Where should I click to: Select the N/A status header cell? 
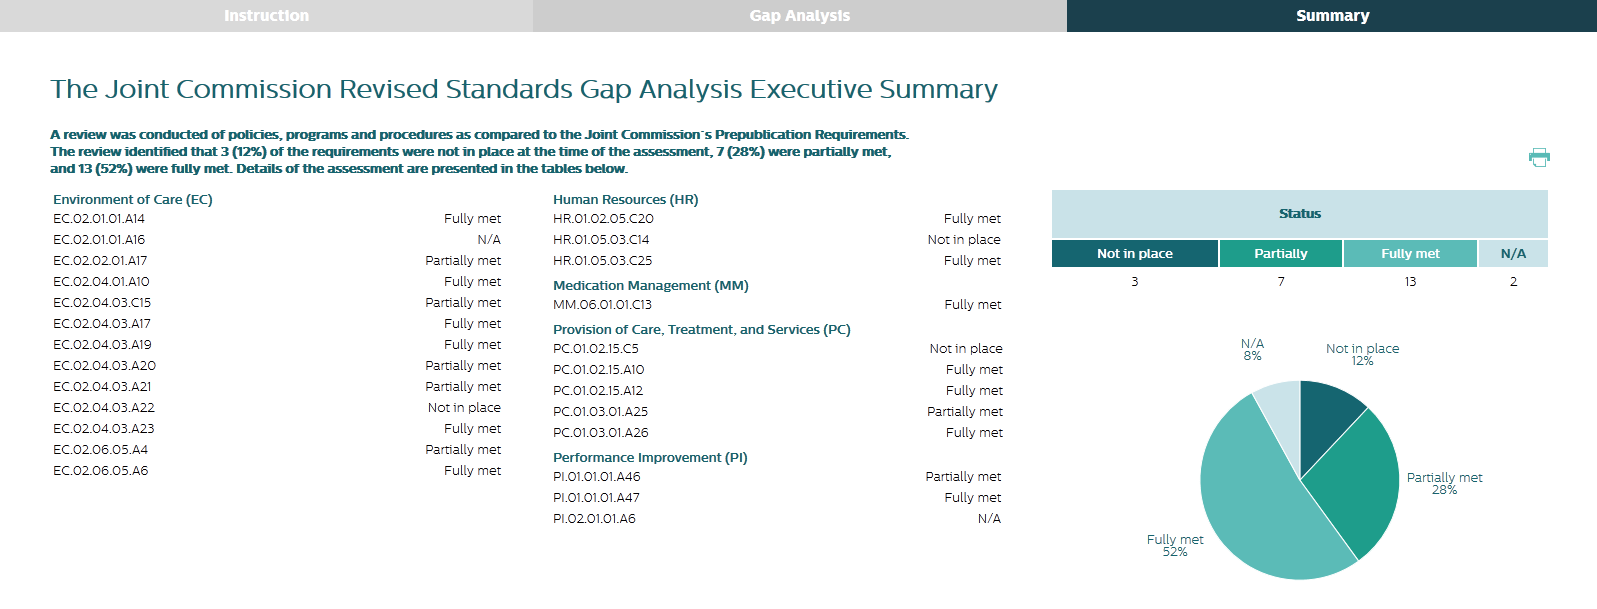tap(1513, 254)
